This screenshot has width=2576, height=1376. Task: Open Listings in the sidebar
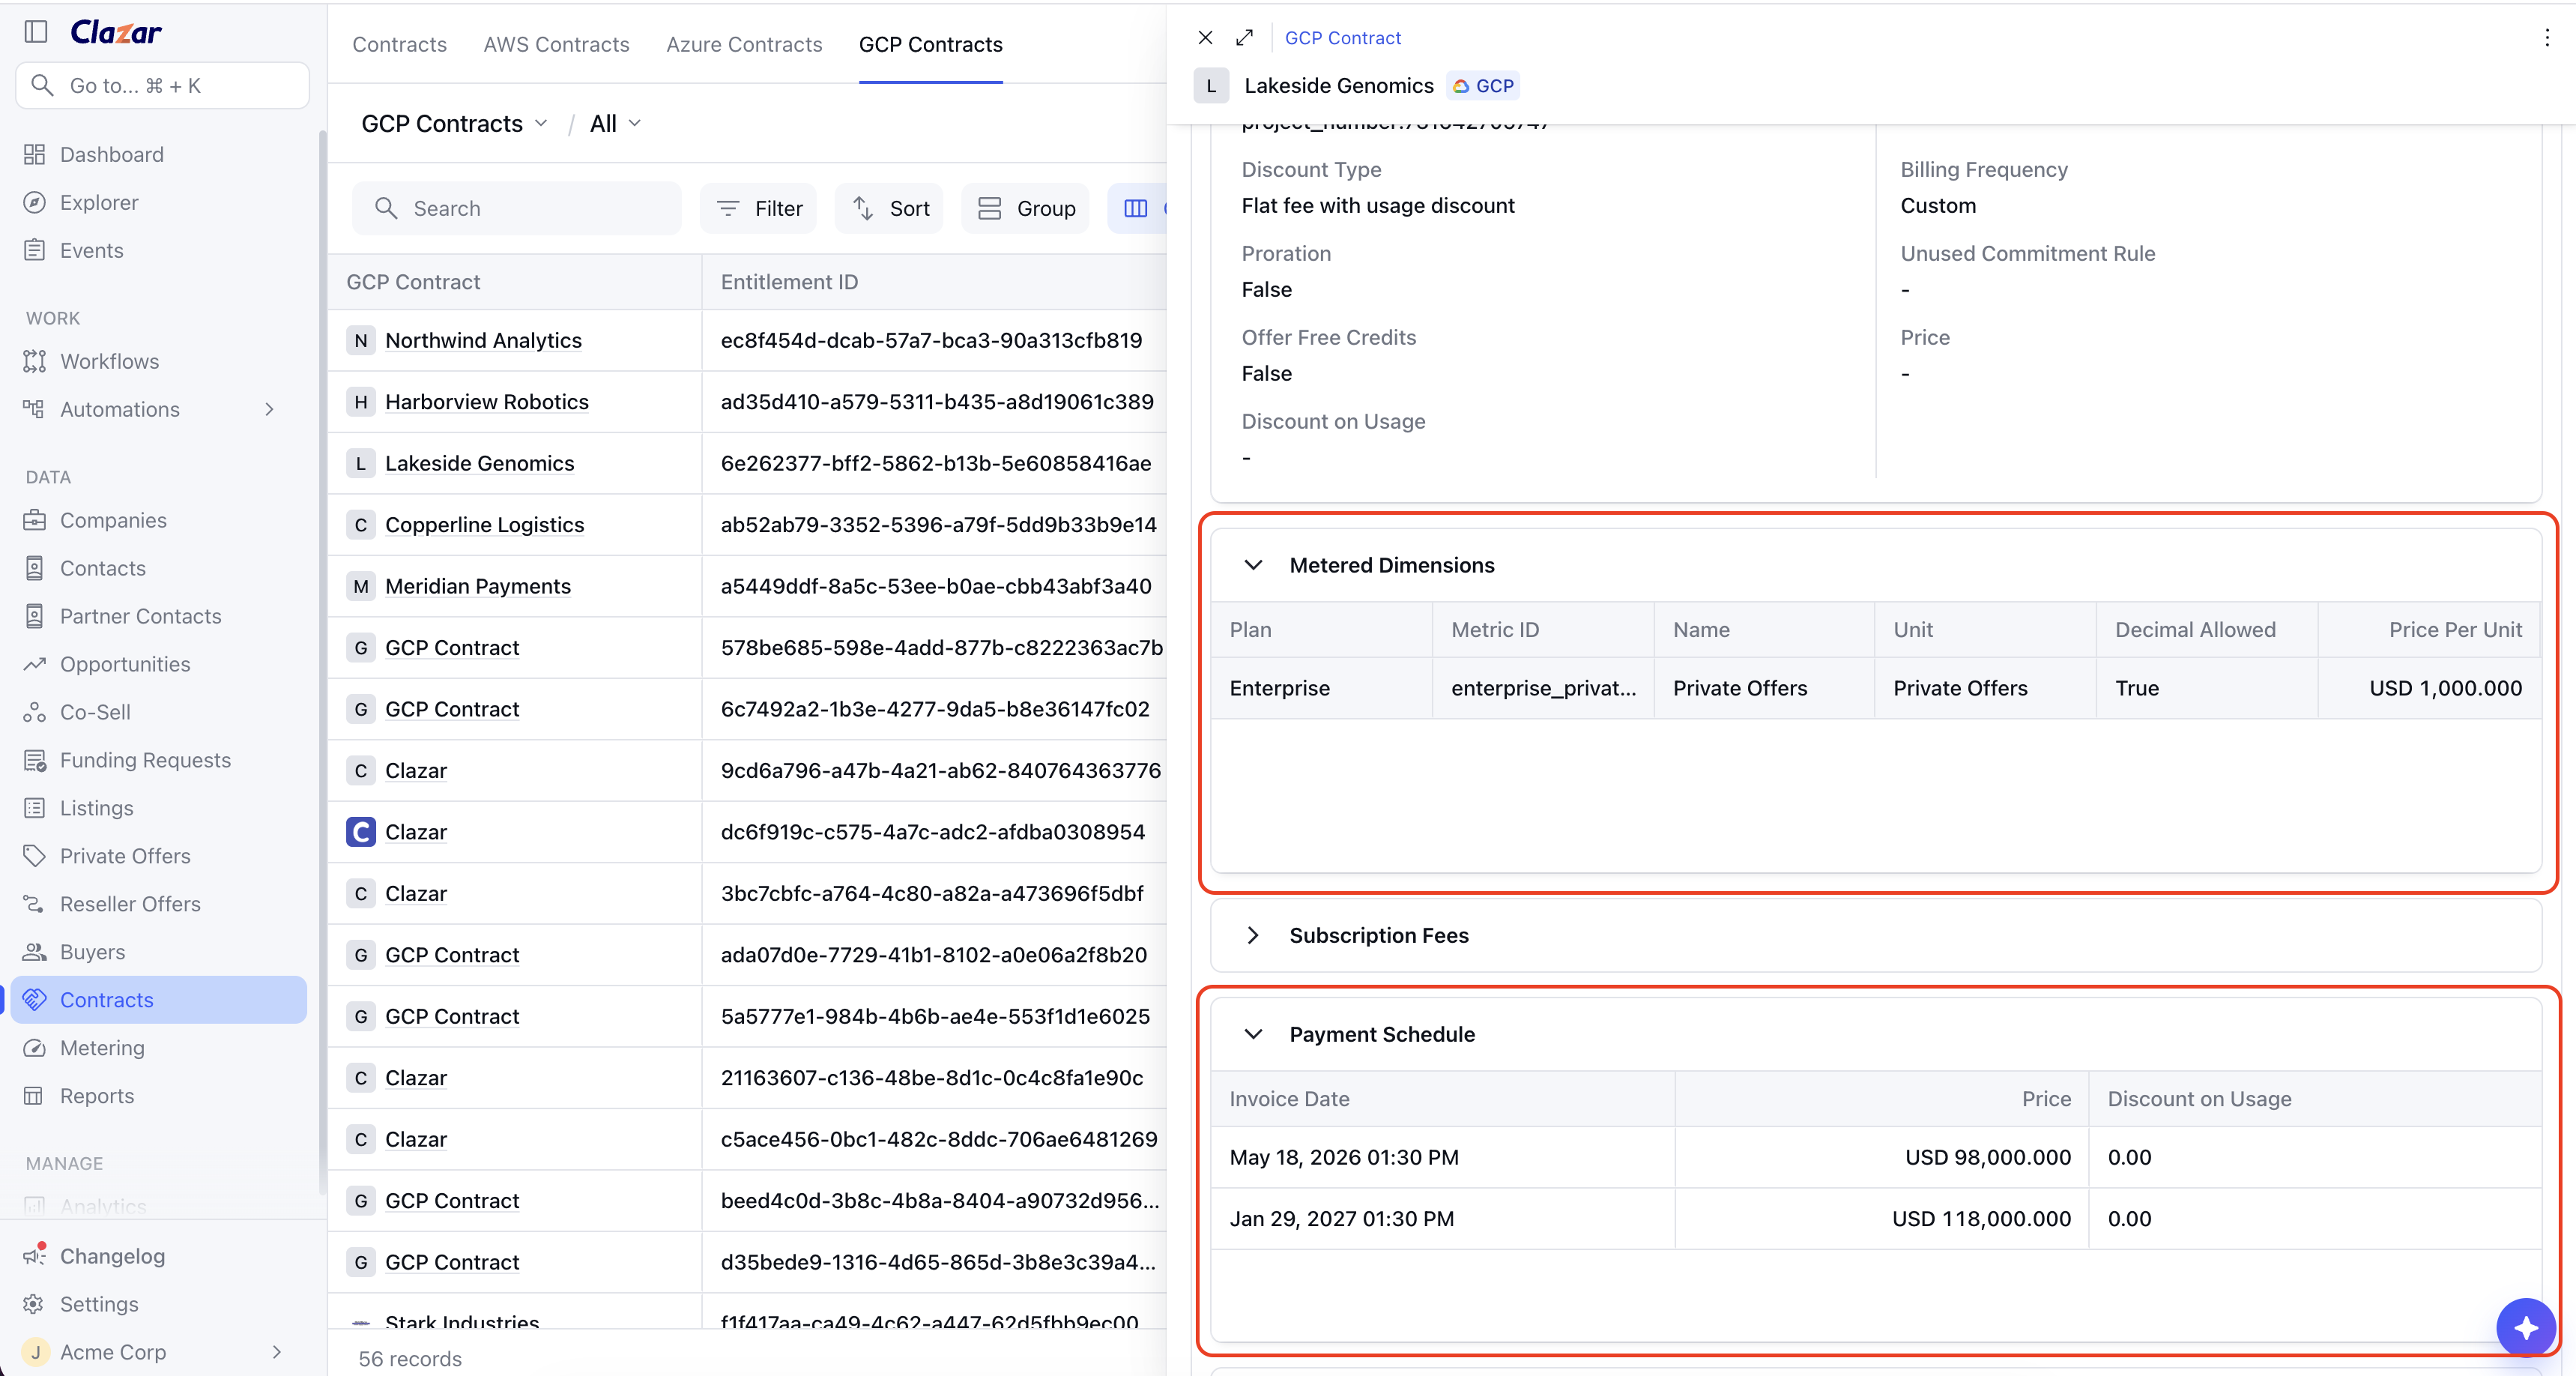coord(96,808)
